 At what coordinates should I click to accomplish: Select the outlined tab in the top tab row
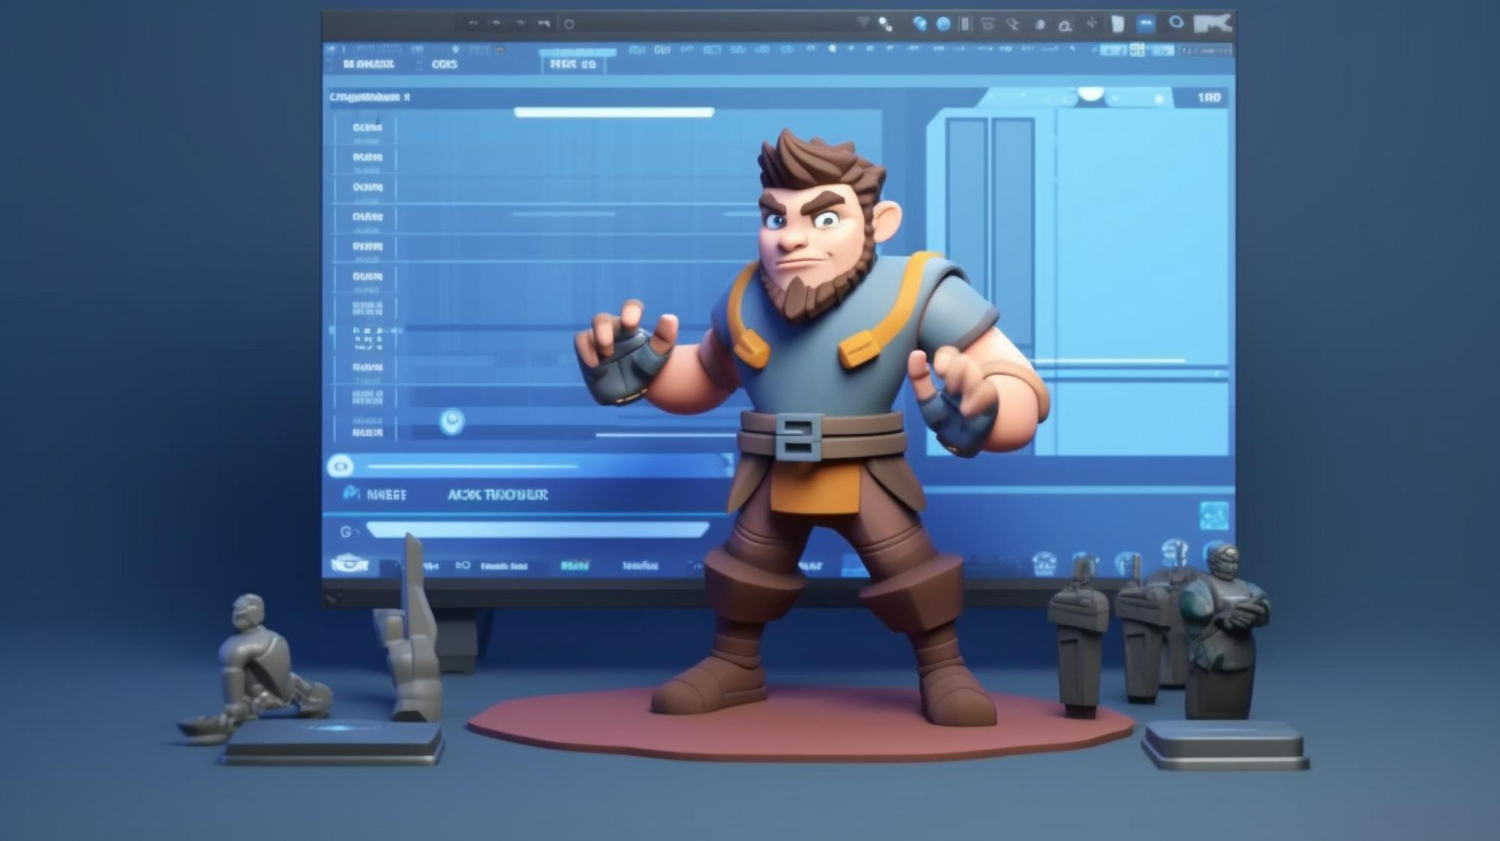click(x=573, y=64)
